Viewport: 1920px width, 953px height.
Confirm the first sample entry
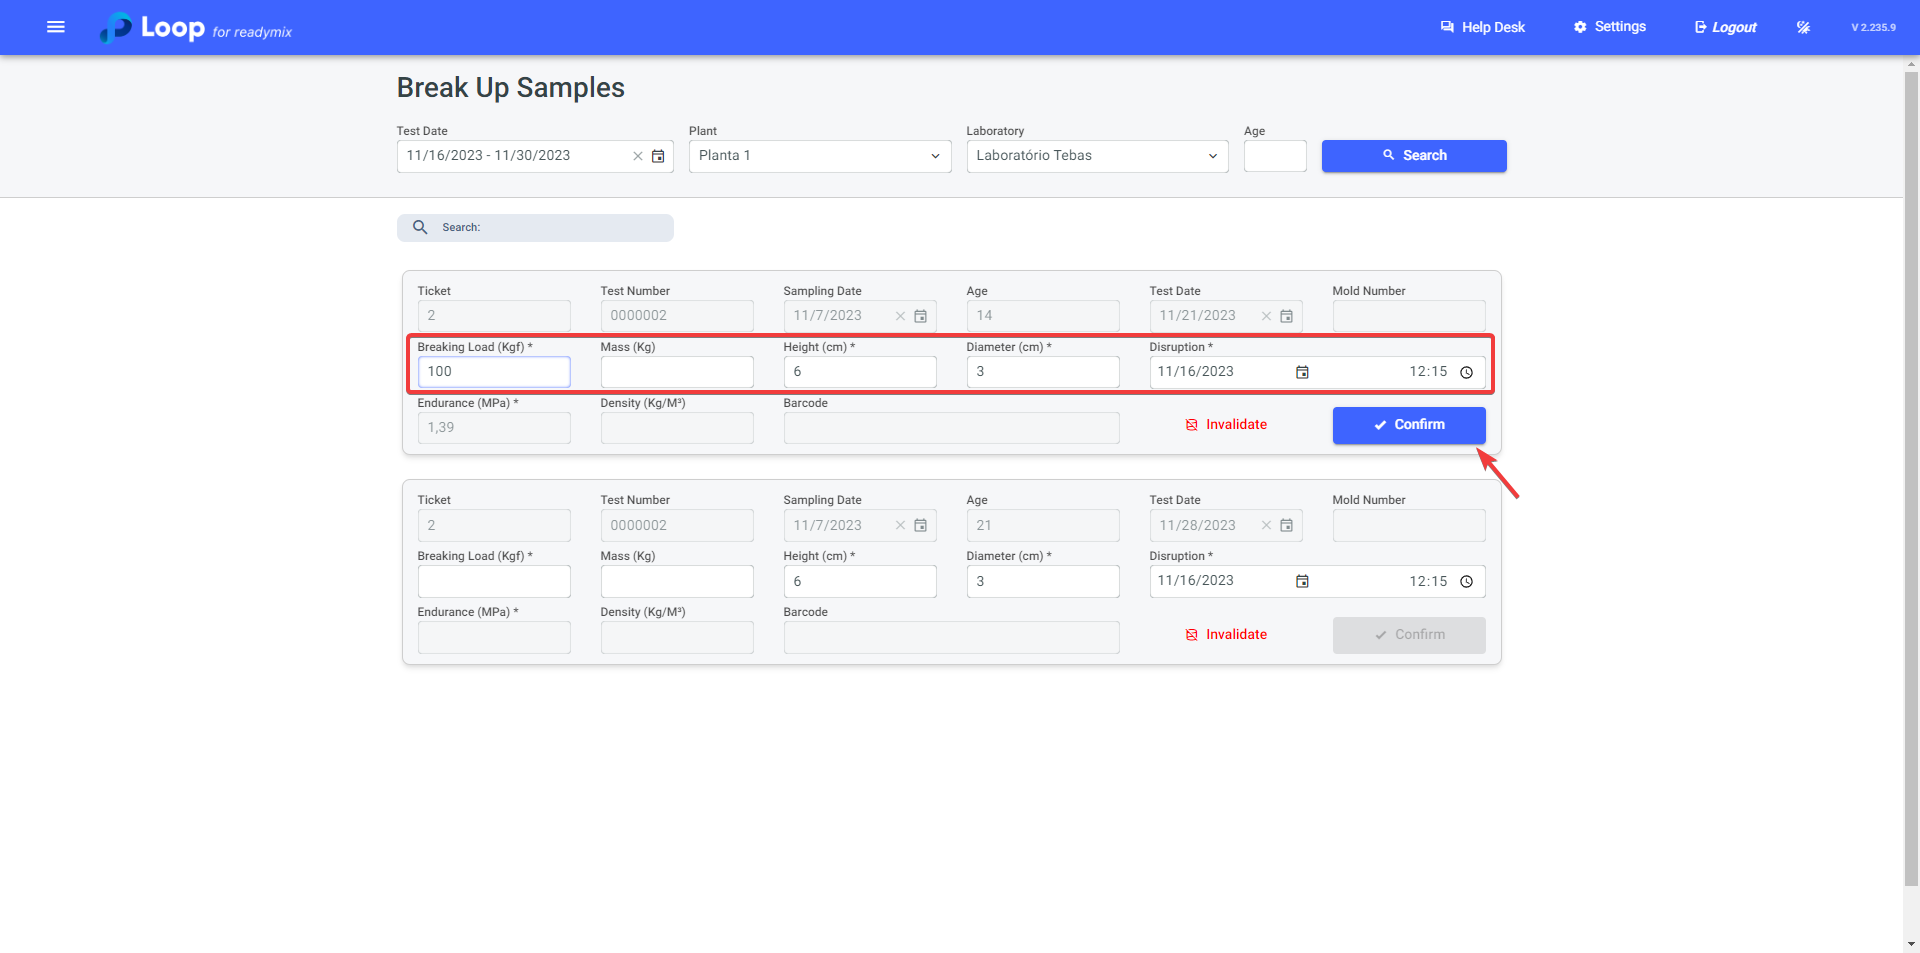[x=1408, y=425]
